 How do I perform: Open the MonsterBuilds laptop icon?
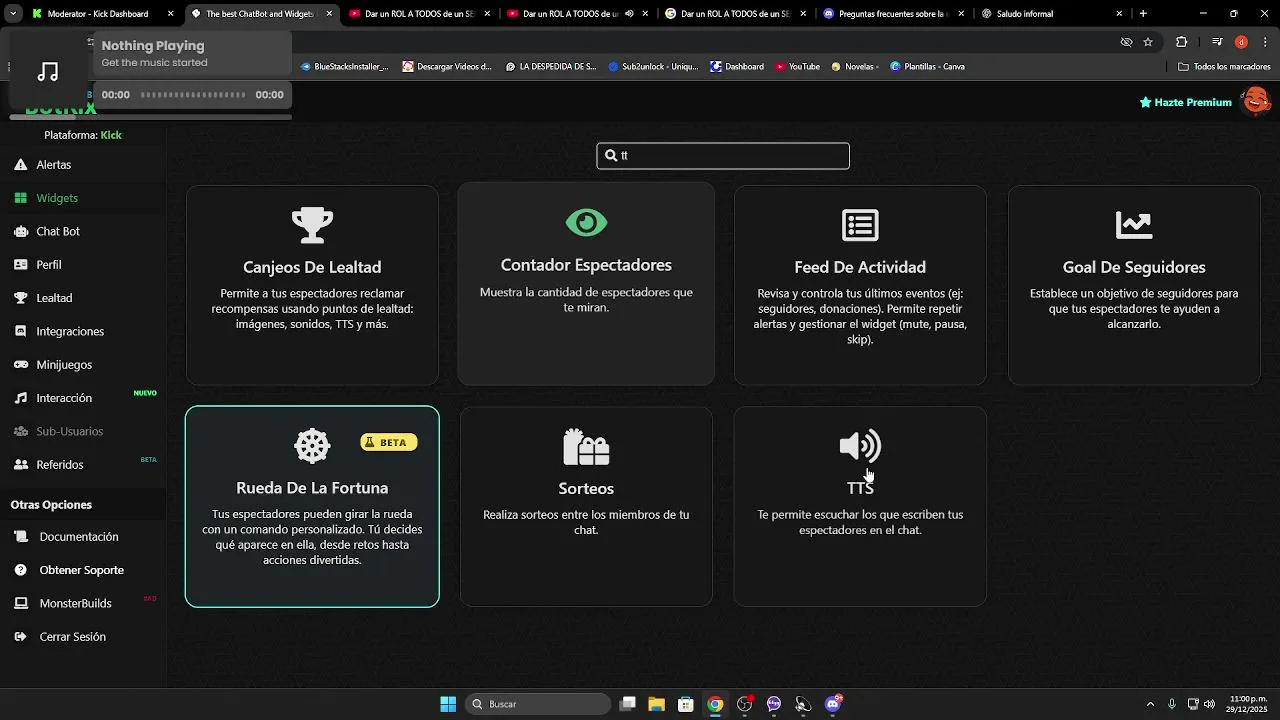coord(20,603)
